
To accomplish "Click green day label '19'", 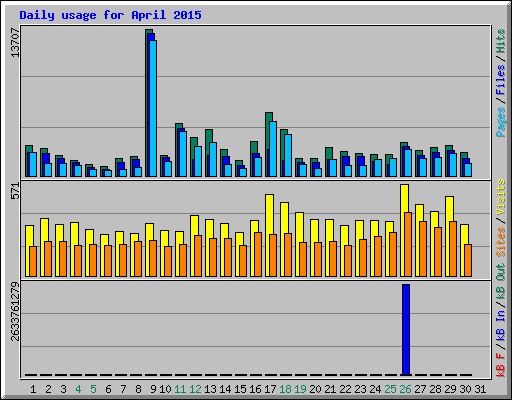I will tap(300, 389).
